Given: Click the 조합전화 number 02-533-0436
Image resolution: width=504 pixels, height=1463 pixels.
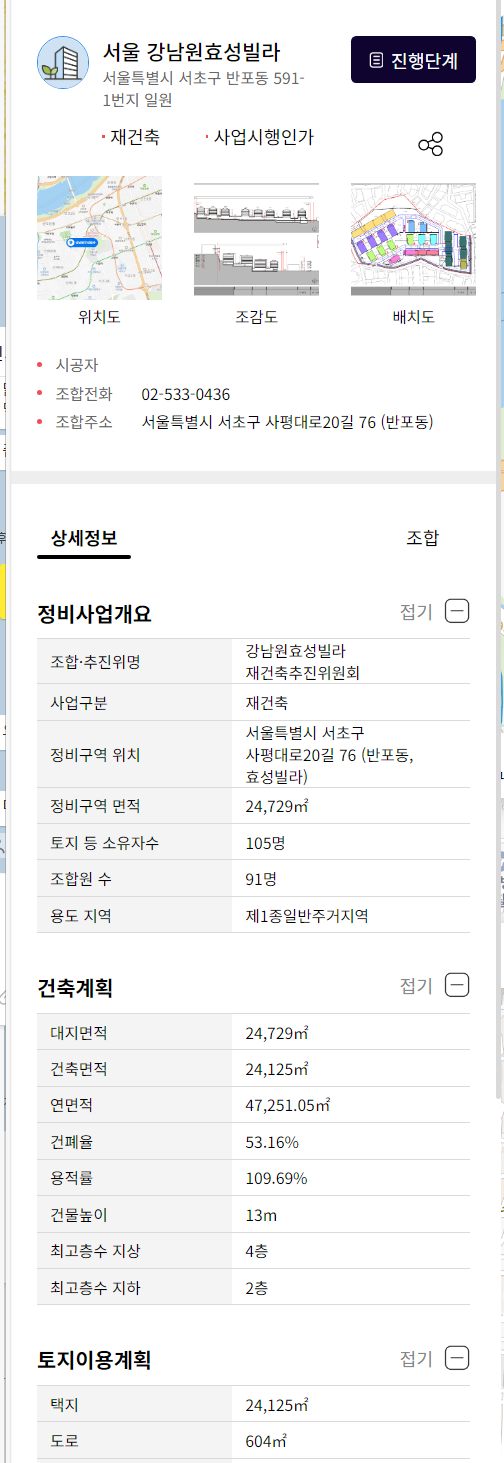Looking at the screenshot, I should coord(186,394).
